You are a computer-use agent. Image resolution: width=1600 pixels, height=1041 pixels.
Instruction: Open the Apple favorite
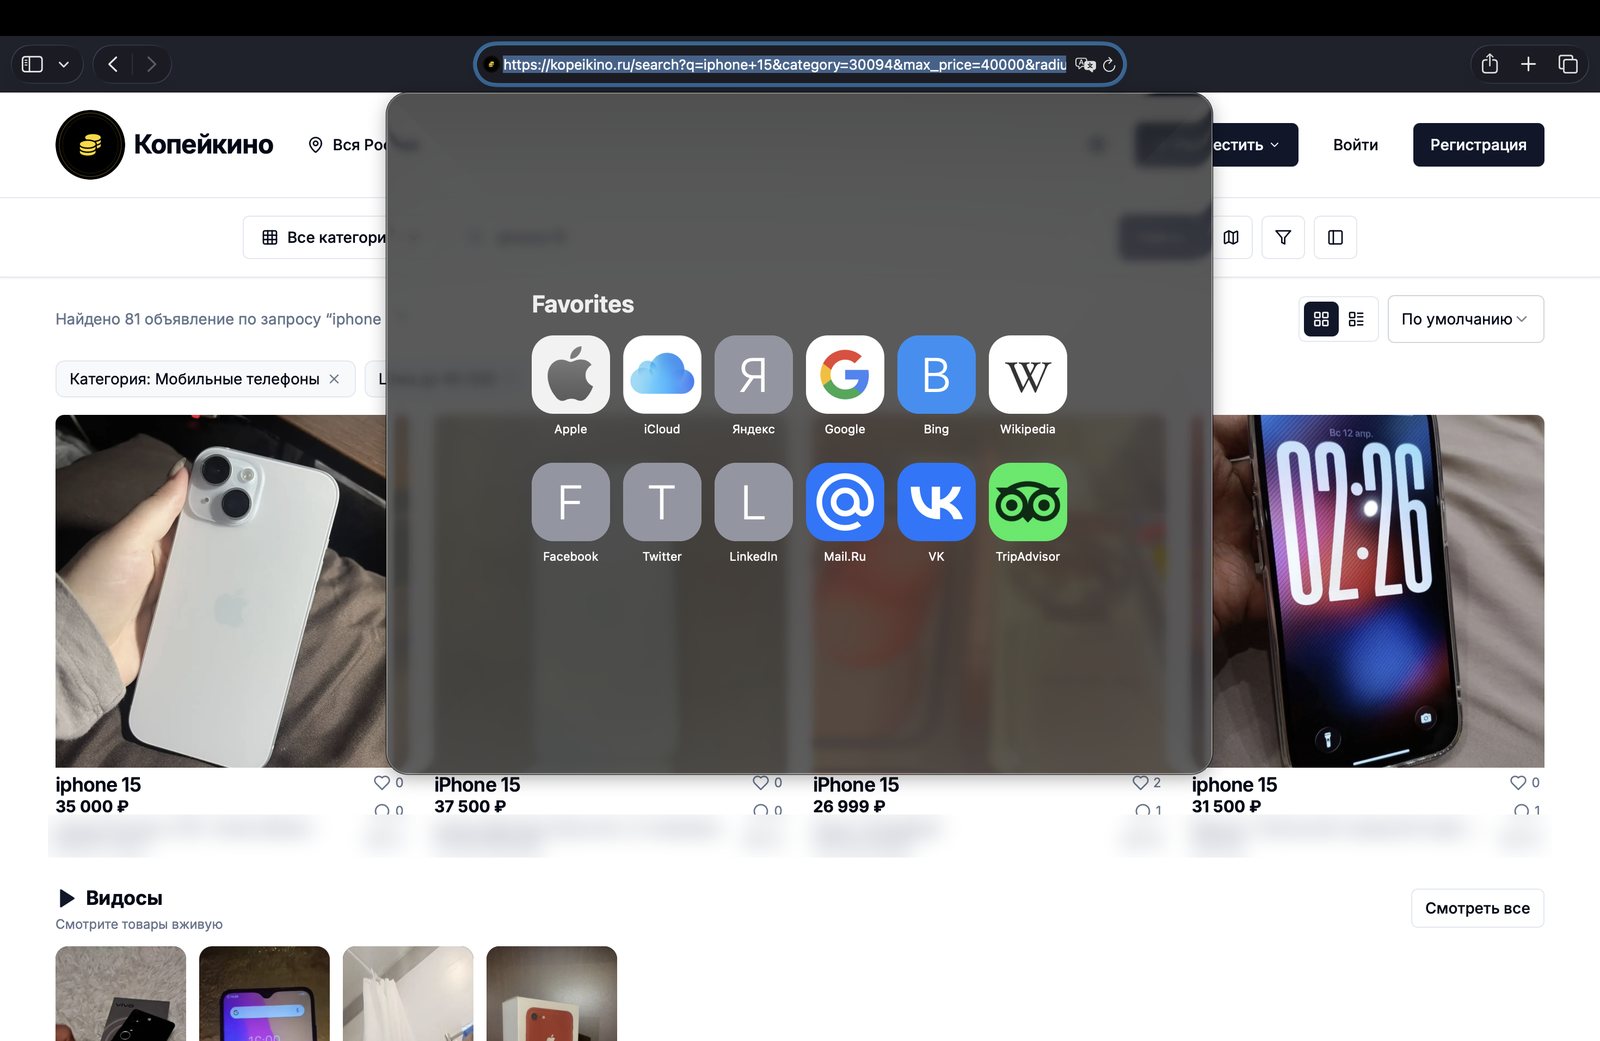pos(570,374)
